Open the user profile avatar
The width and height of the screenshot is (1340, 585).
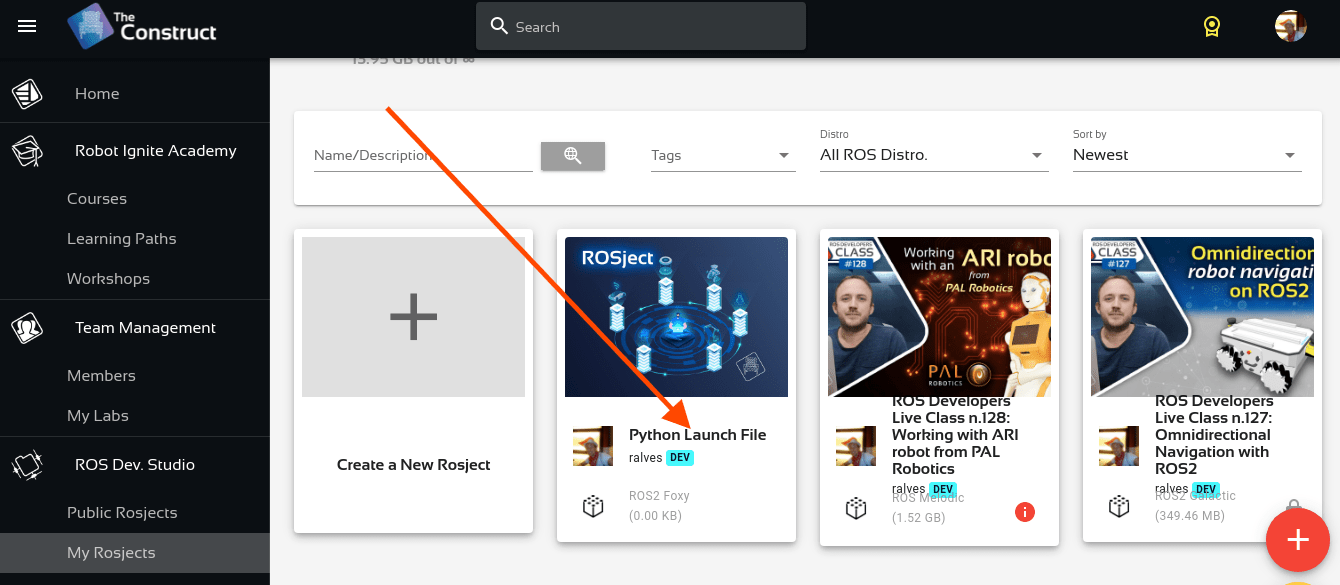tap(1291, 26)
